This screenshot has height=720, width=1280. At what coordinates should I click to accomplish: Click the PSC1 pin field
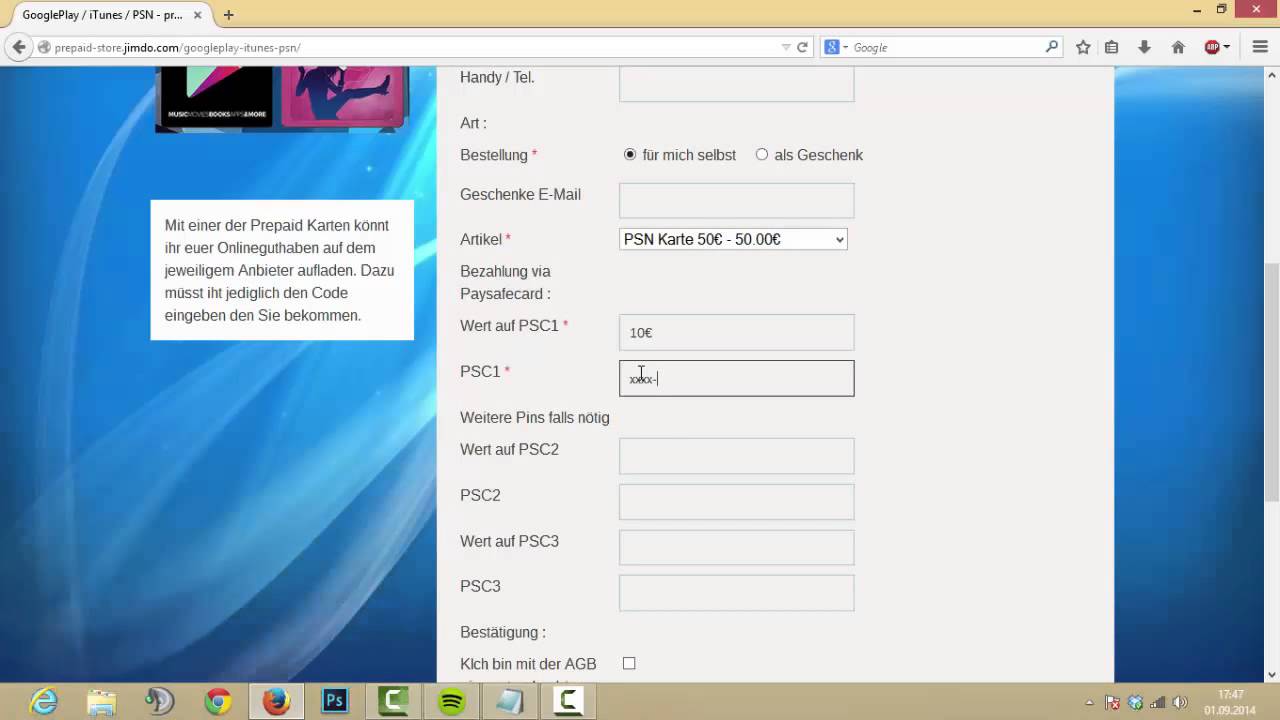pyautogui.click(x=736, y=378)
